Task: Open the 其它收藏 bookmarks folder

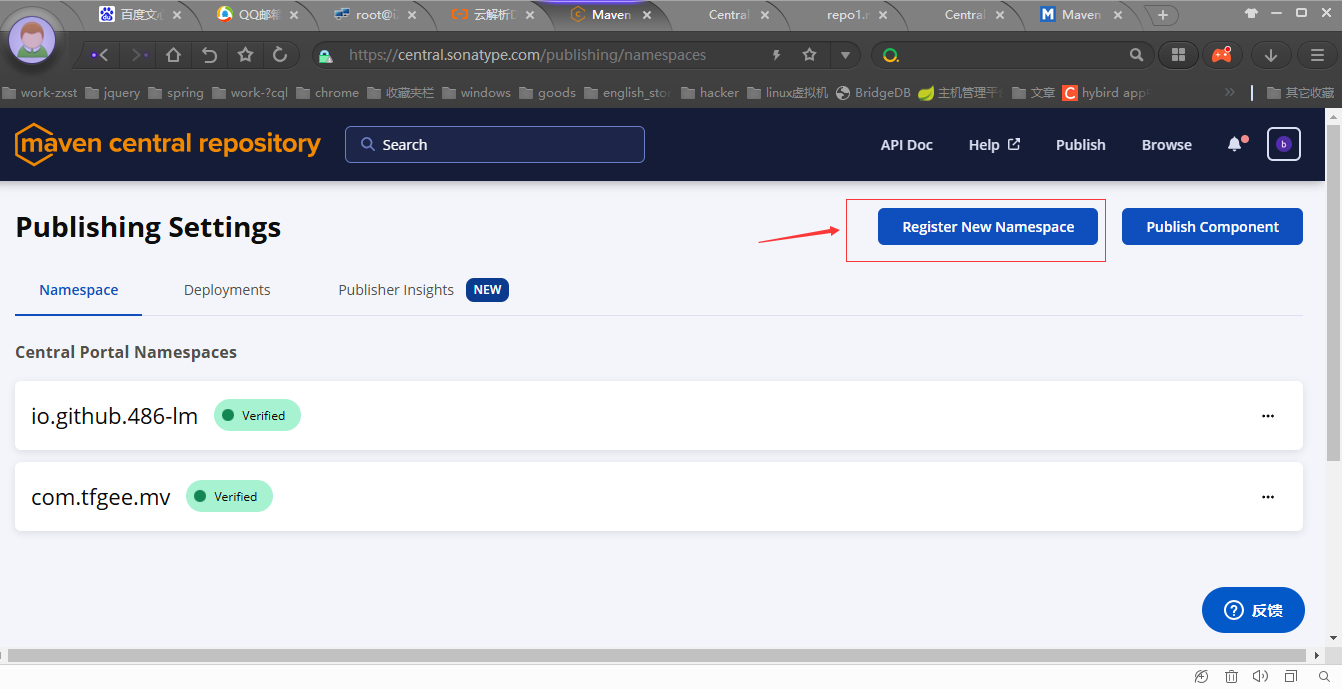Action: coord(1300,92)
